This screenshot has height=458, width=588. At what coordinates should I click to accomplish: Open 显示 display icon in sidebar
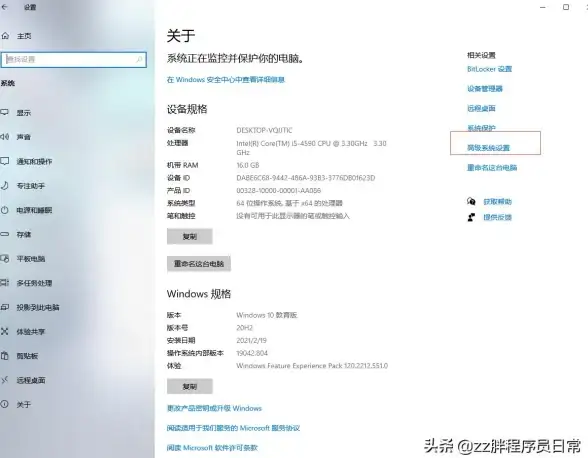(4, 113)
